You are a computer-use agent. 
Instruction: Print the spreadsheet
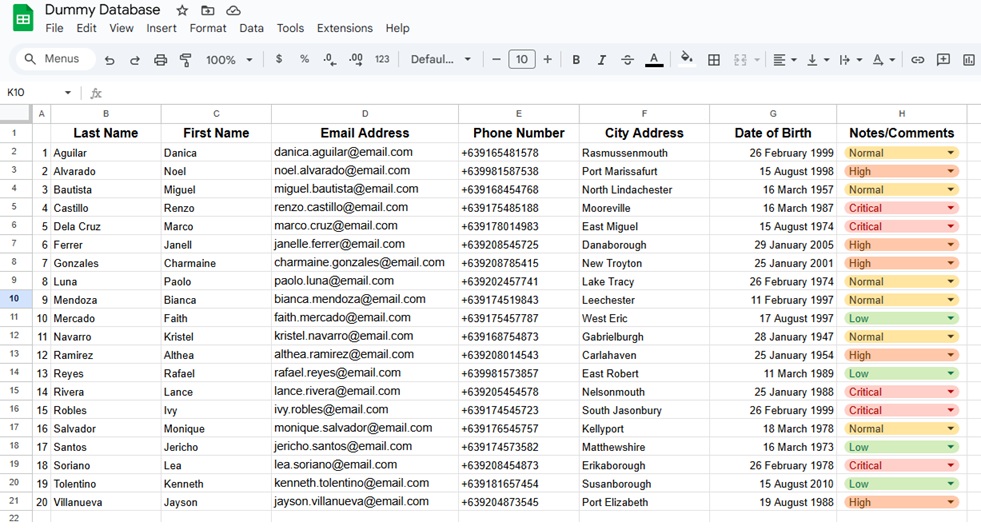point(160,60)
